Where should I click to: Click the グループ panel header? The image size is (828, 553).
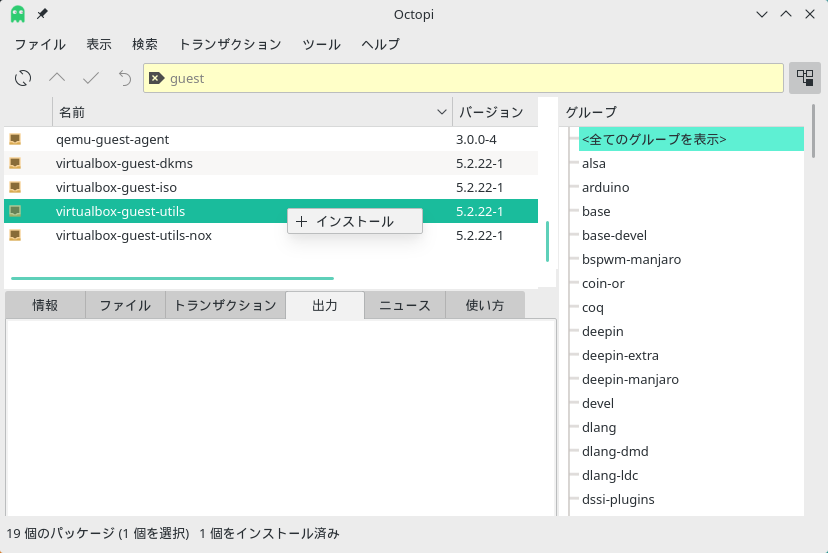(x=681, y=112)
